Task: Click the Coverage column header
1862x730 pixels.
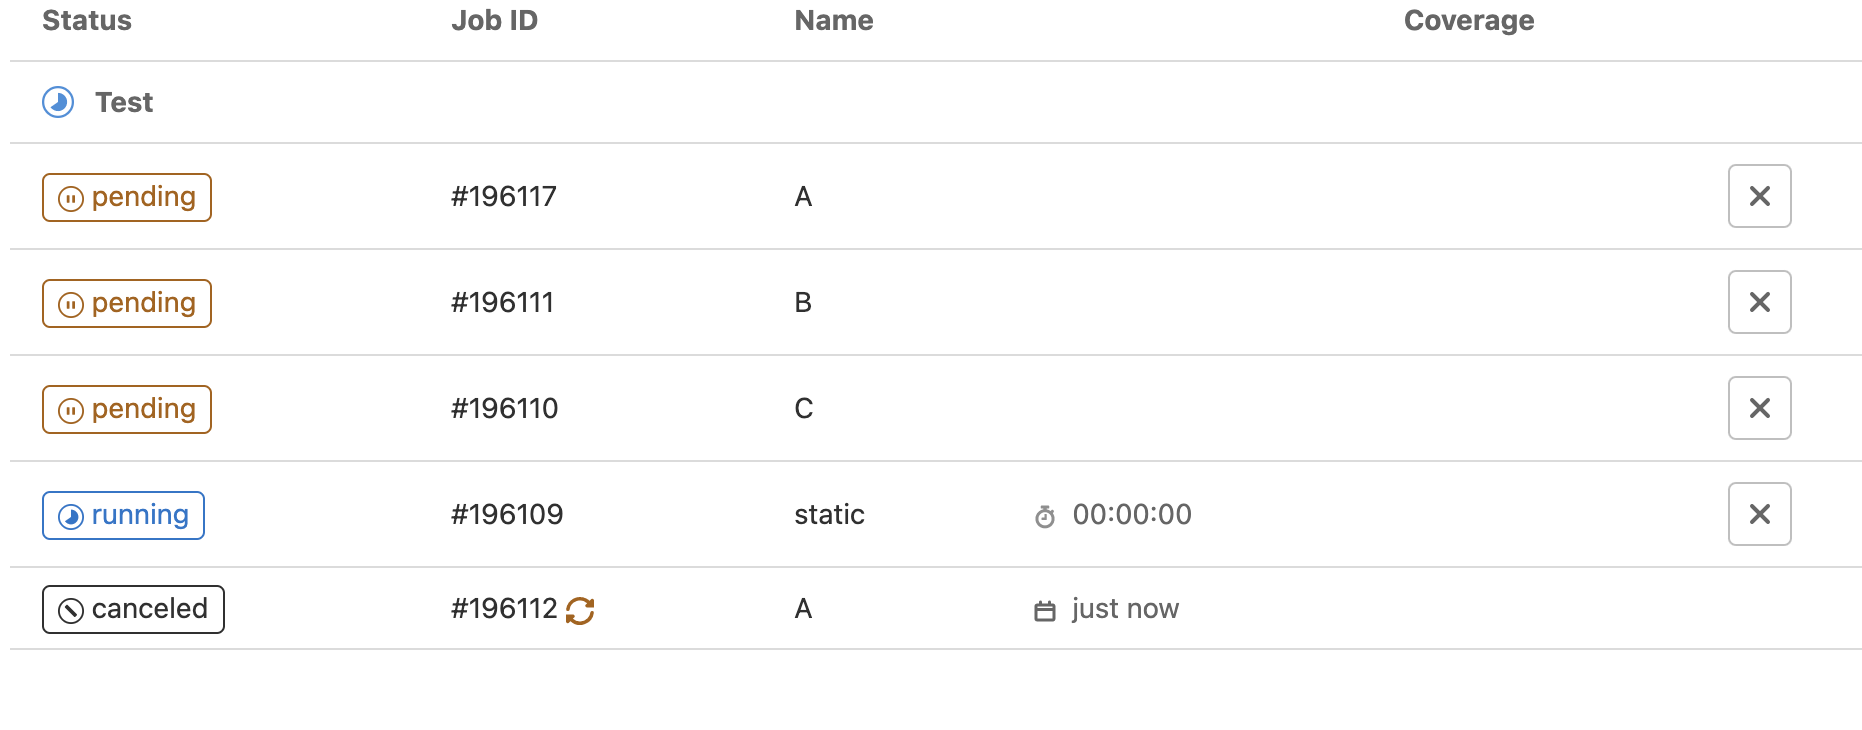Action: 1468,21
